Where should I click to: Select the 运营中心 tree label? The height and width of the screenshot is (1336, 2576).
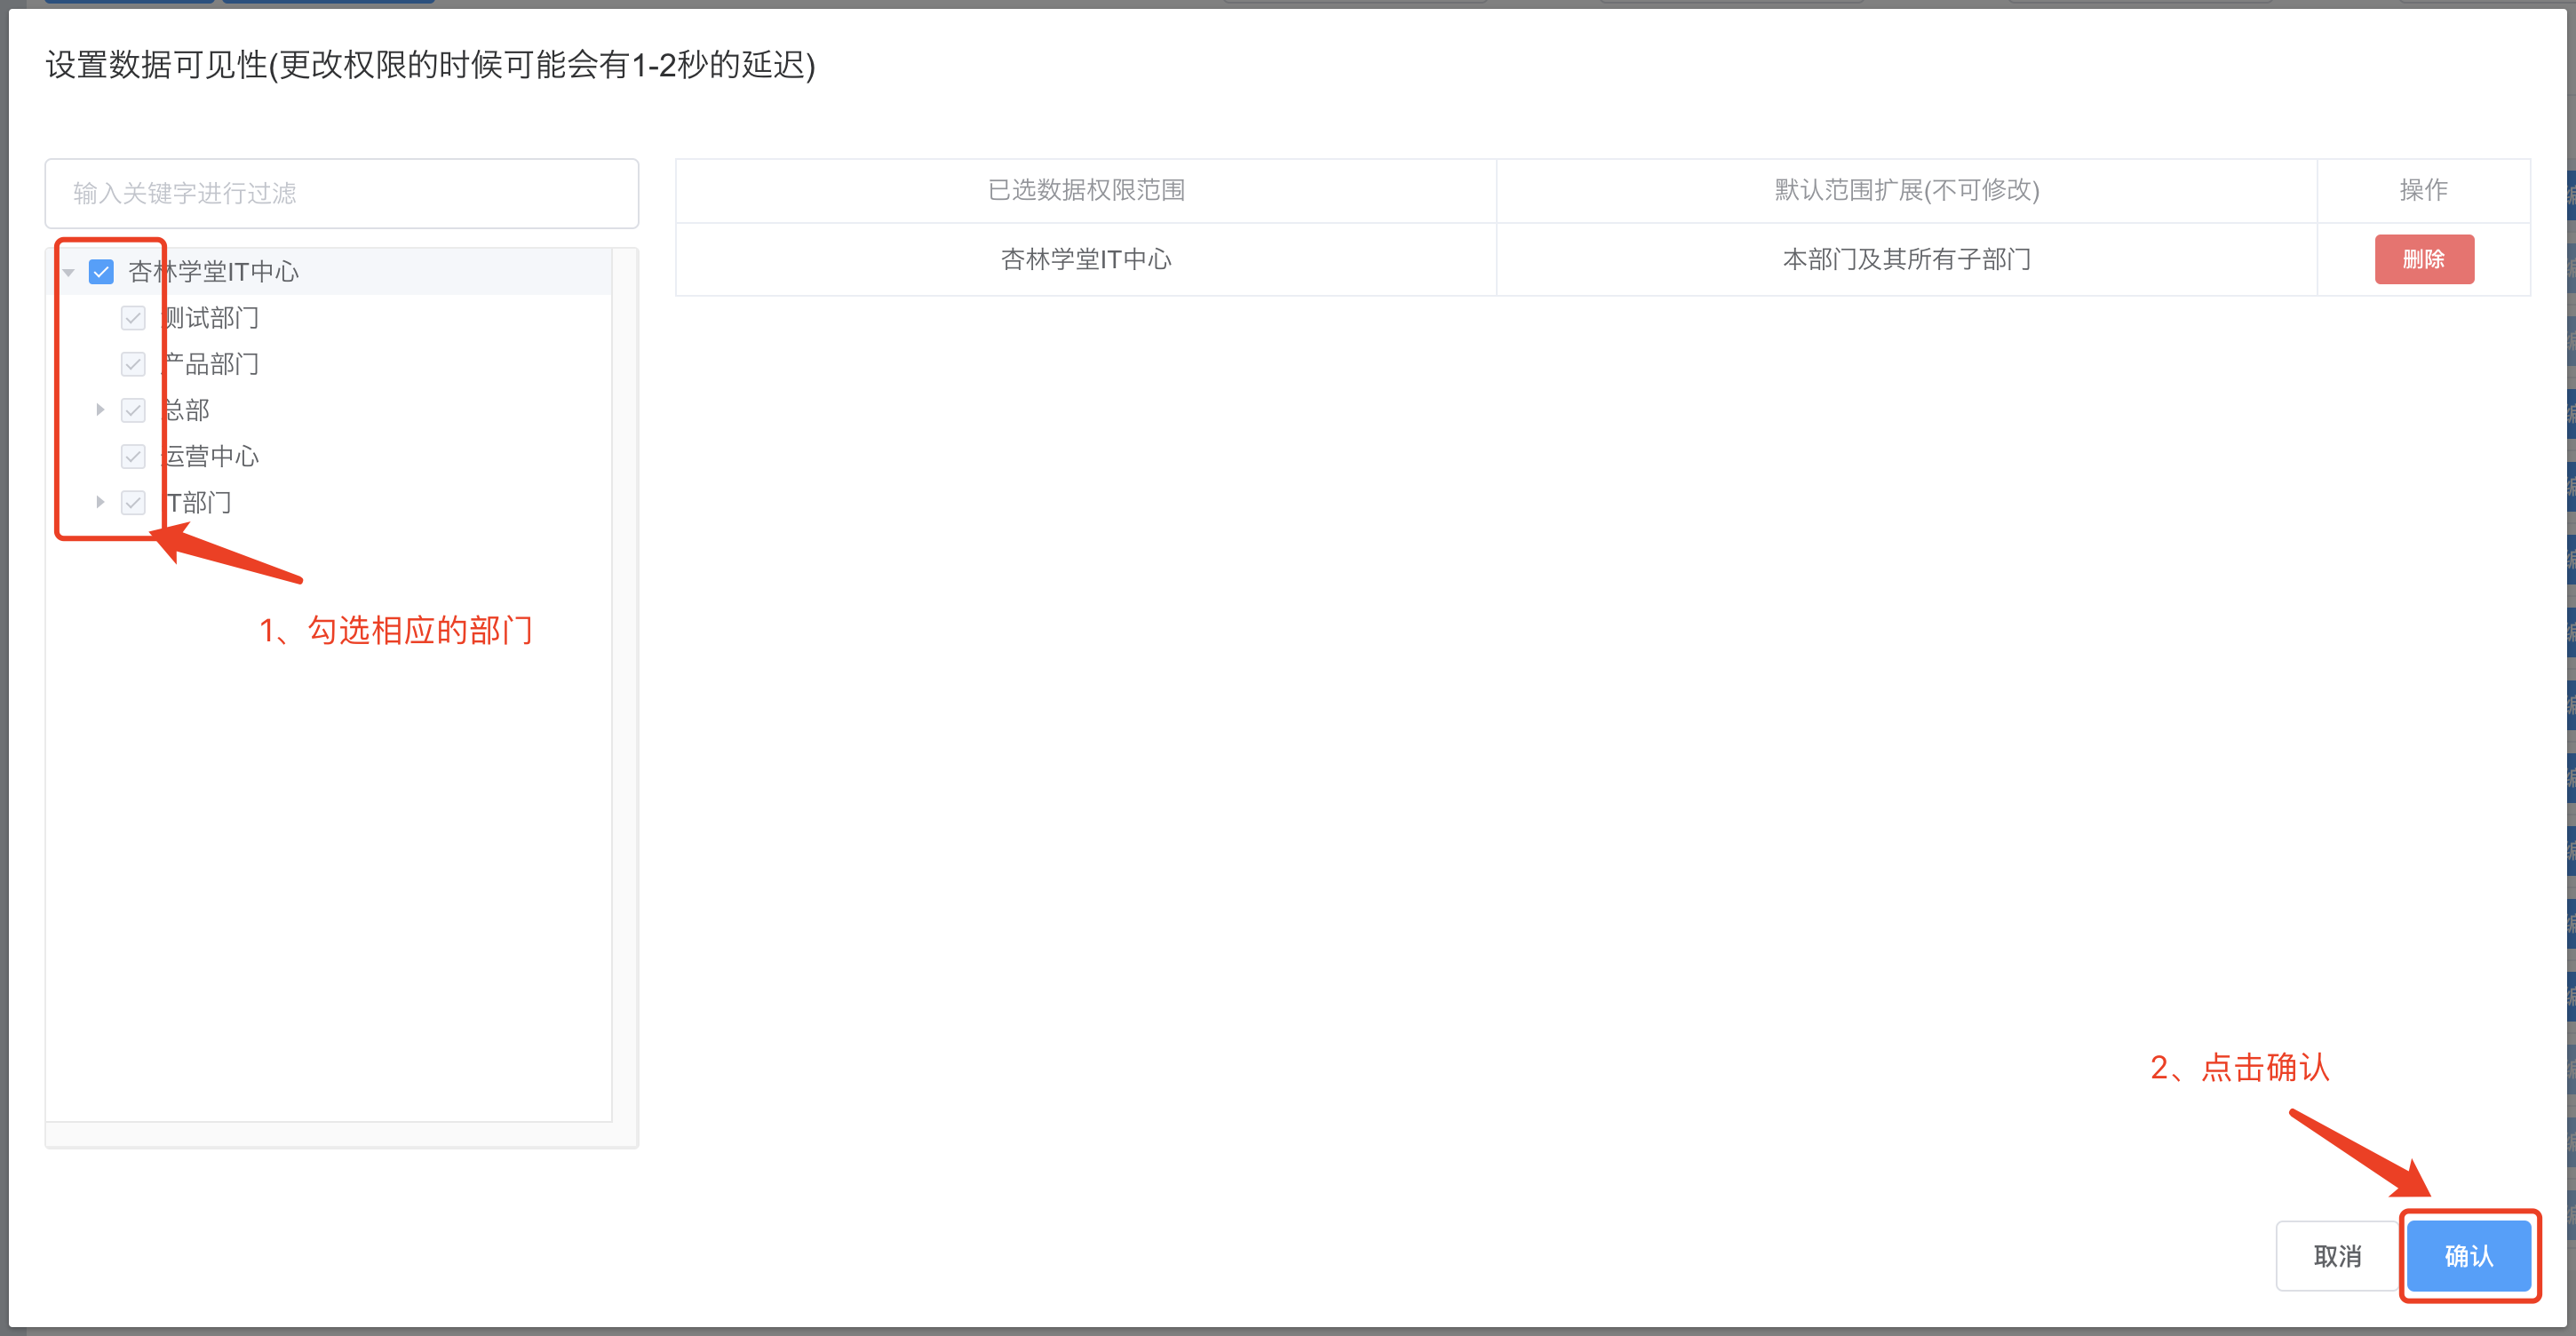pos(210,456)
